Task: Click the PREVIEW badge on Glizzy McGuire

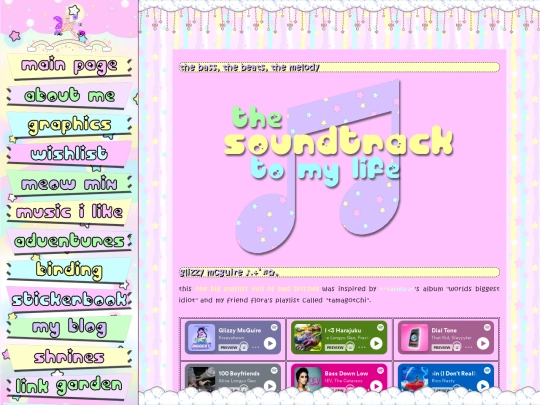Action: 228,347
